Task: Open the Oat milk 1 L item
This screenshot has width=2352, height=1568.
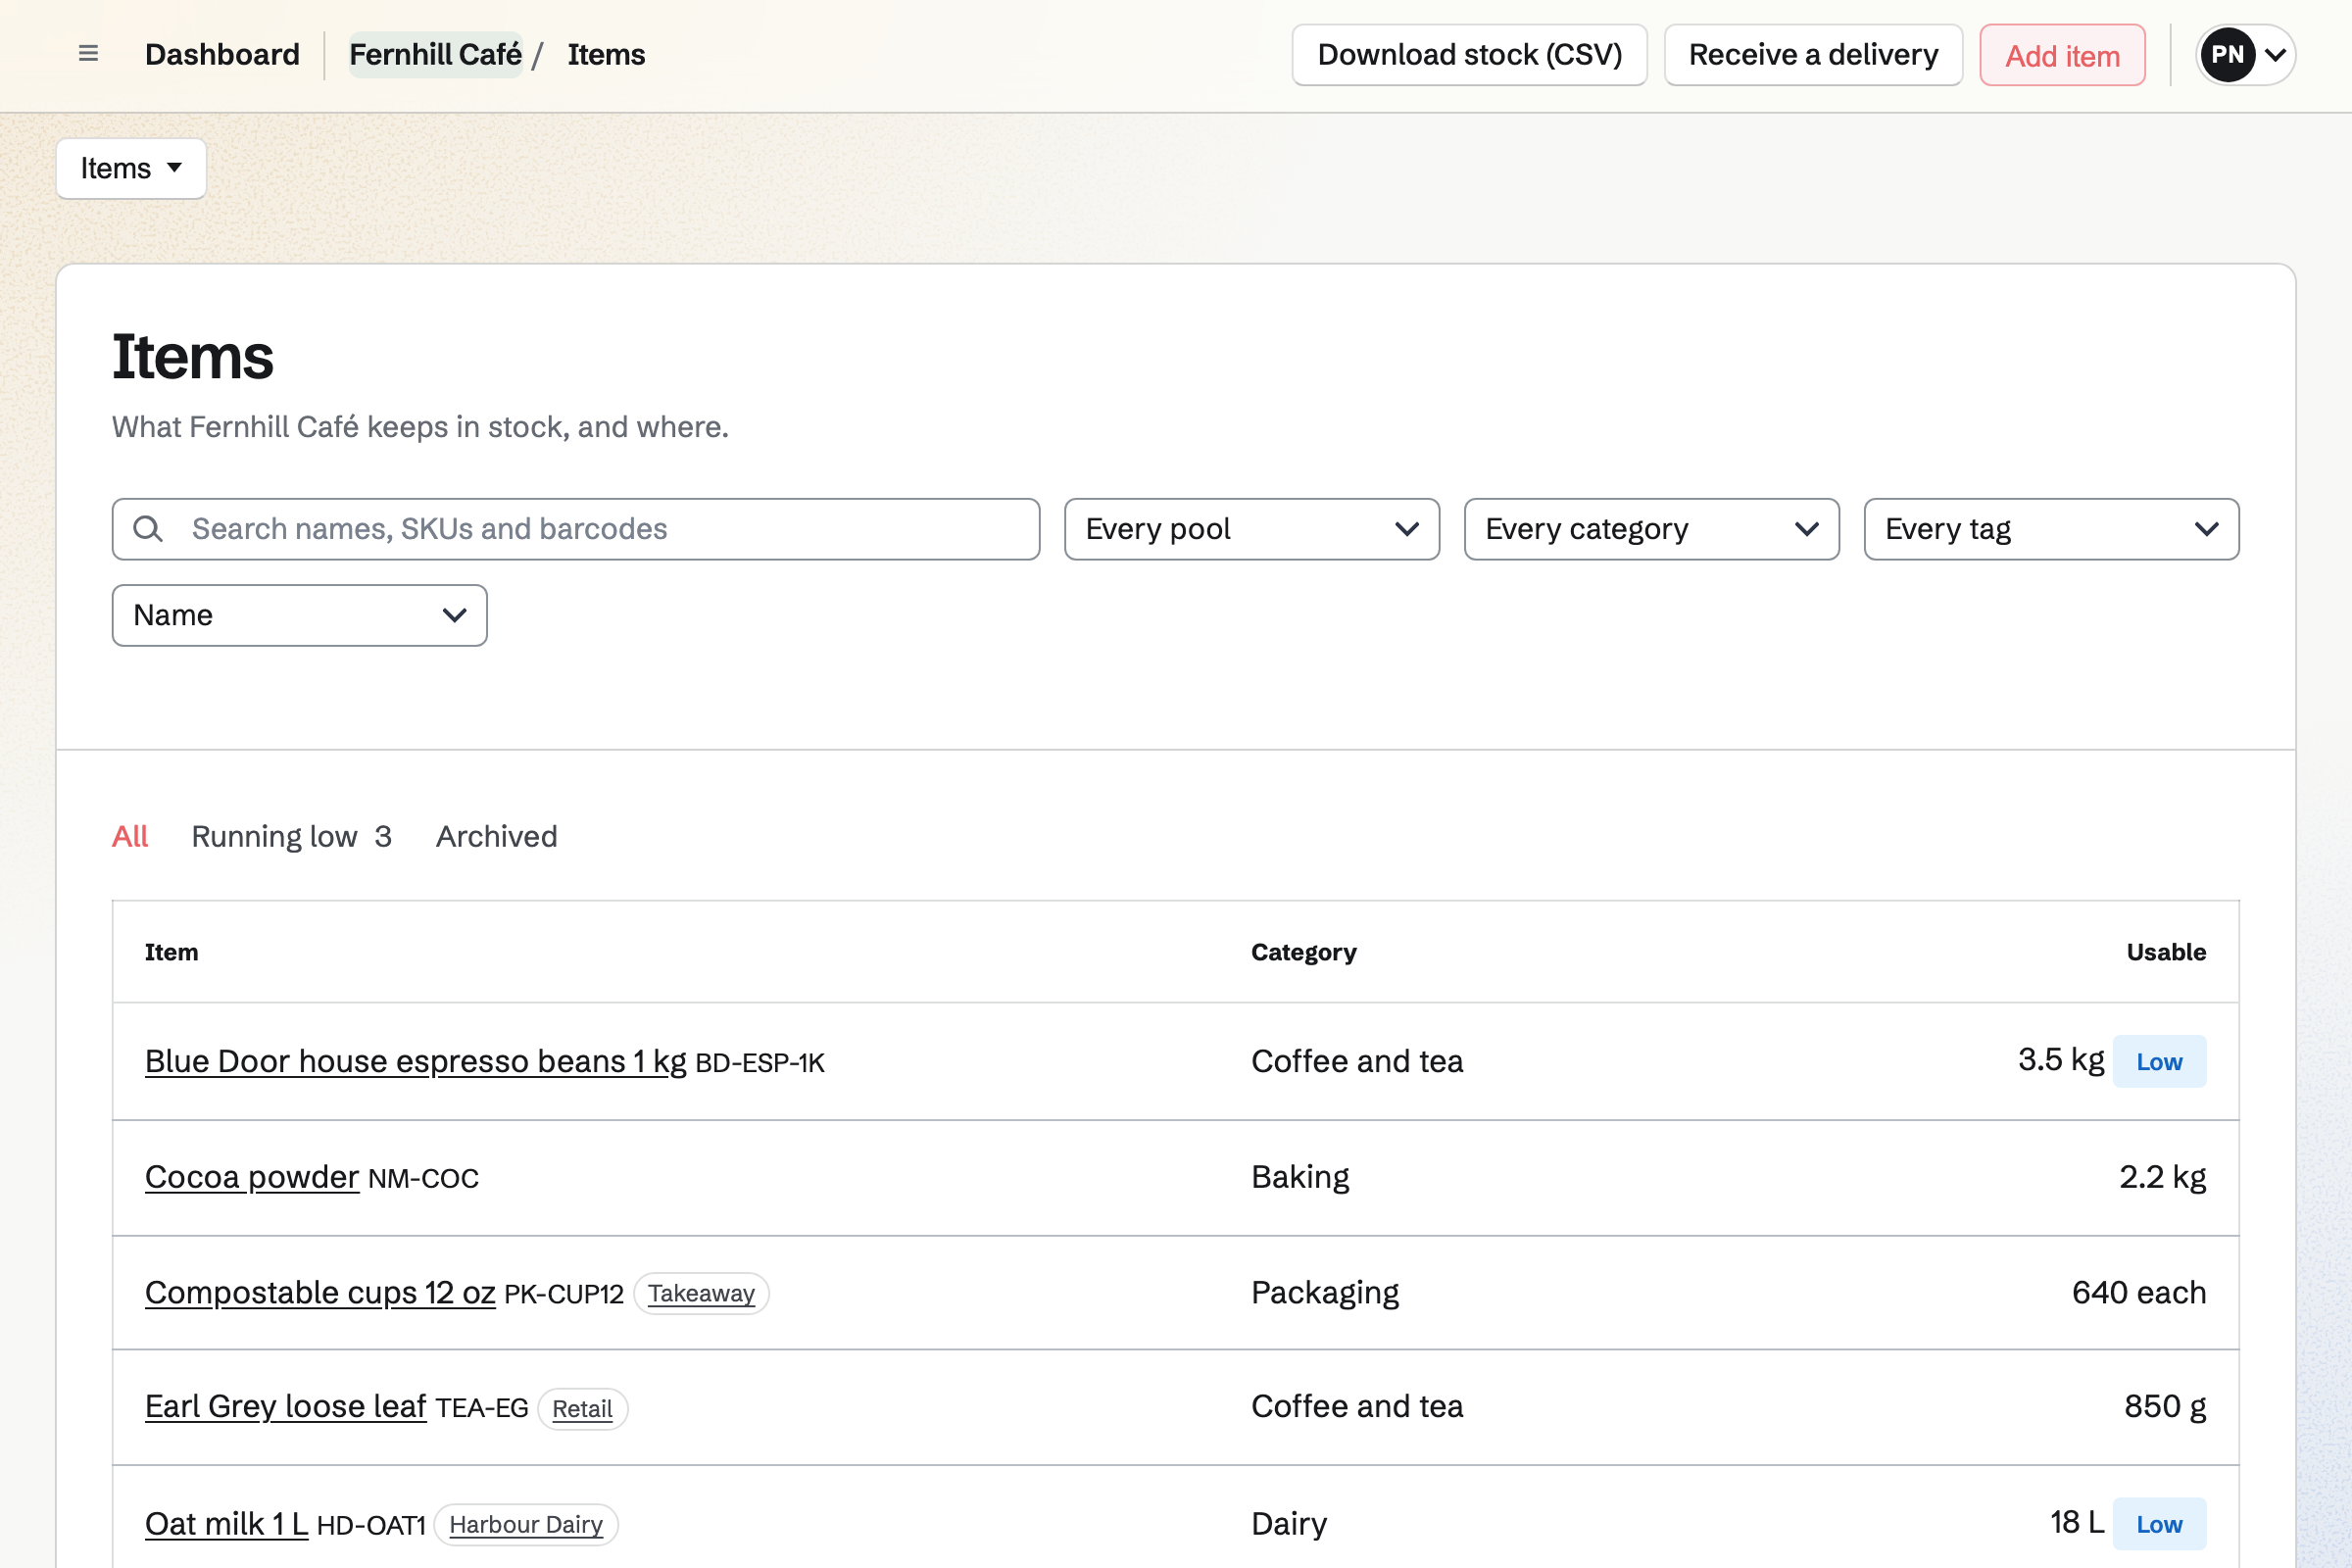Action: click(x=227, y=1524)
